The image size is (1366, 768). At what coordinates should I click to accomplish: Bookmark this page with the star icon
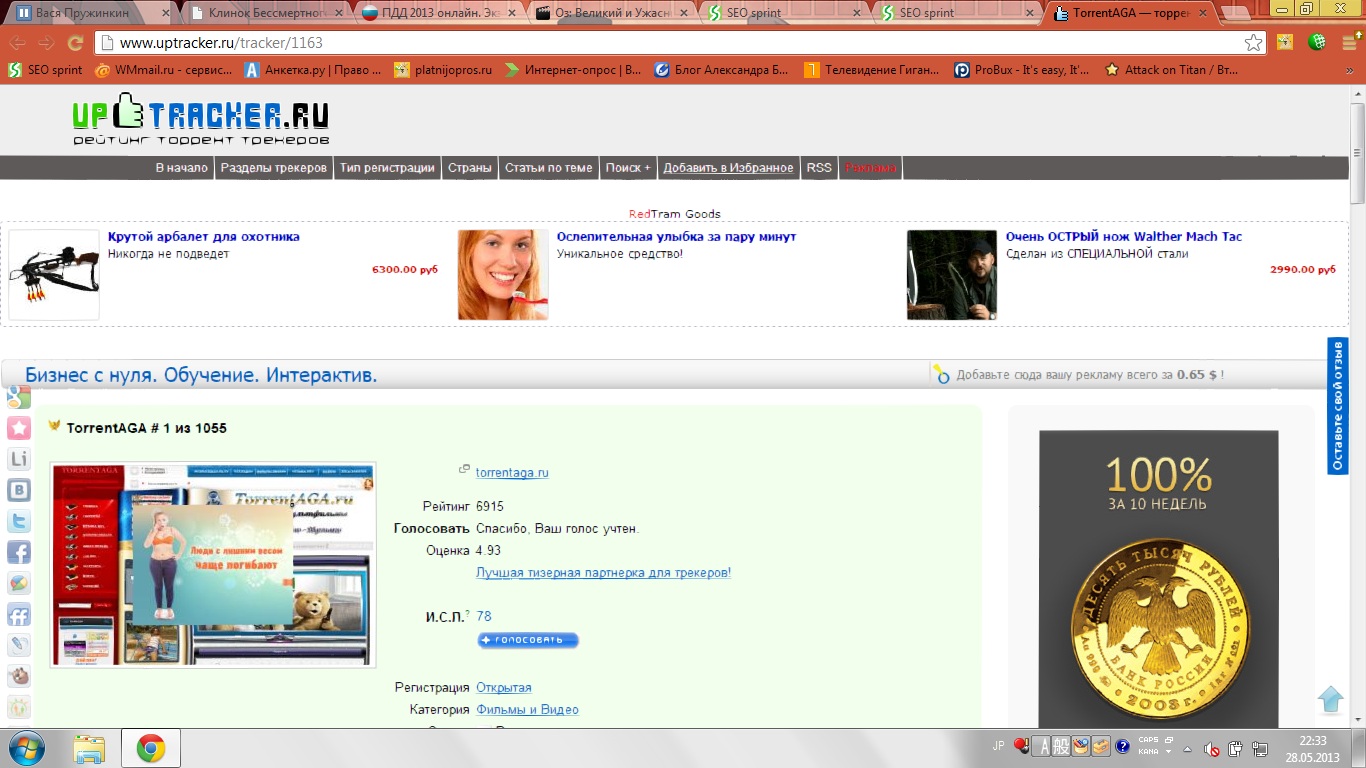pos(1253,43)
